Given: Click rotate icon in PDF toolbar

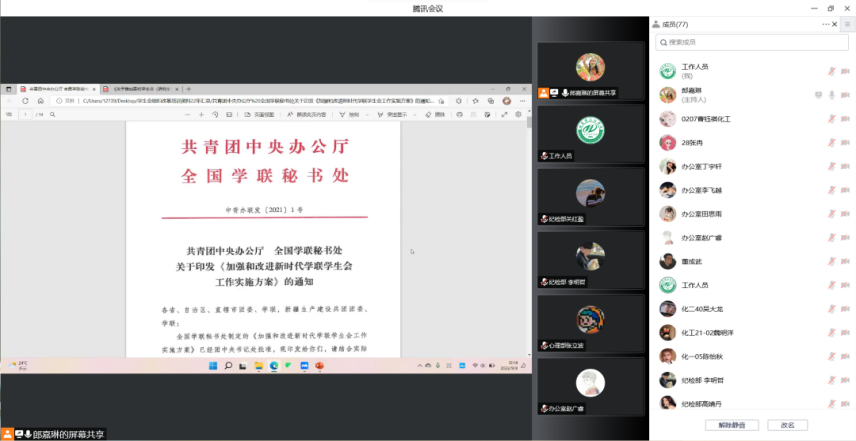Looking at the screenshot, I should click(x=215, y=115).
